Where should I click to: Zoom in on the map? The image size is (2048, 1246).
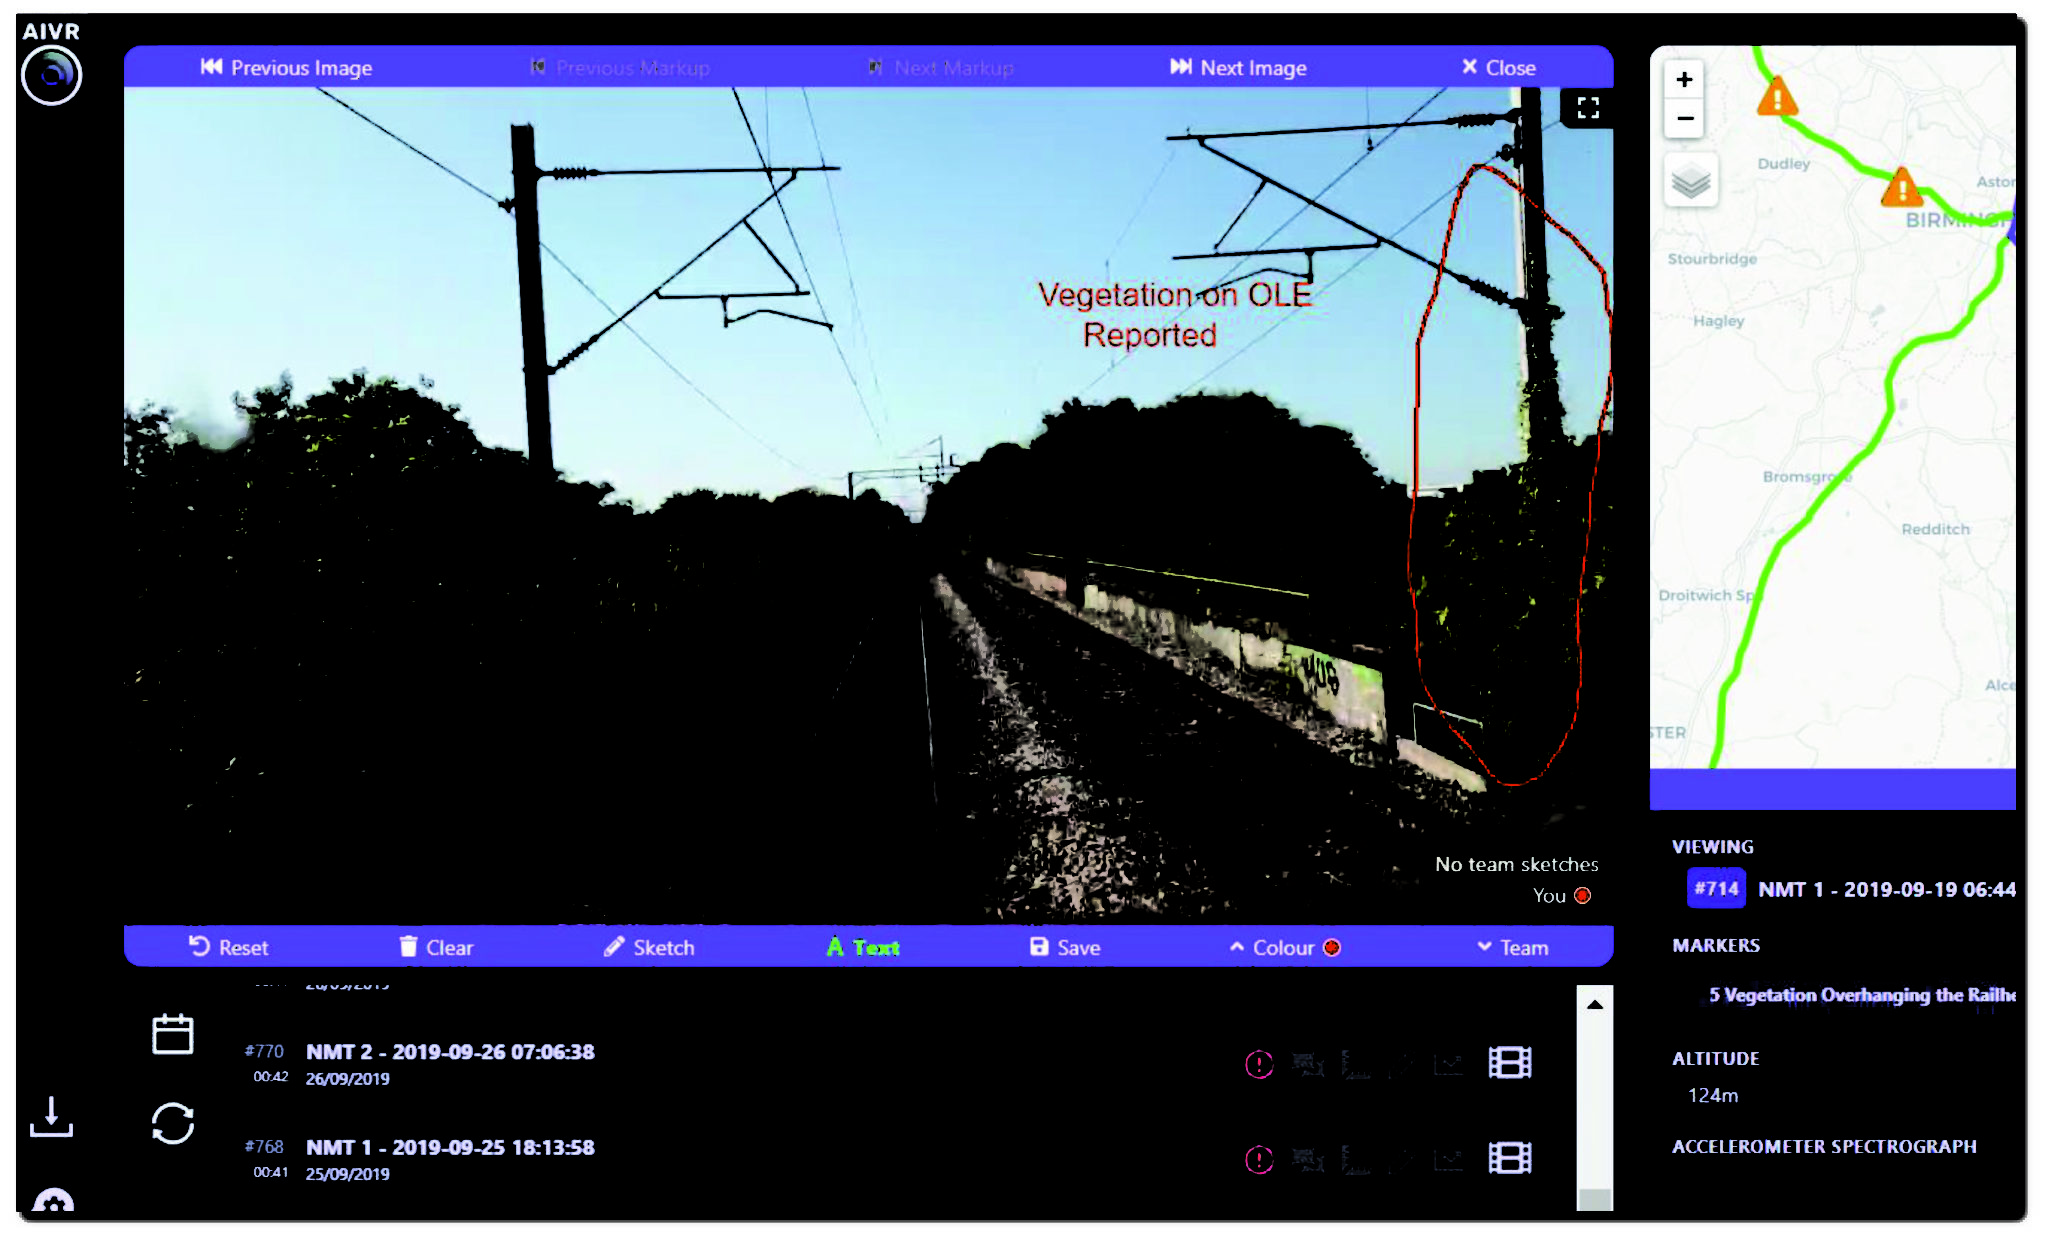tap(1684, 79)
